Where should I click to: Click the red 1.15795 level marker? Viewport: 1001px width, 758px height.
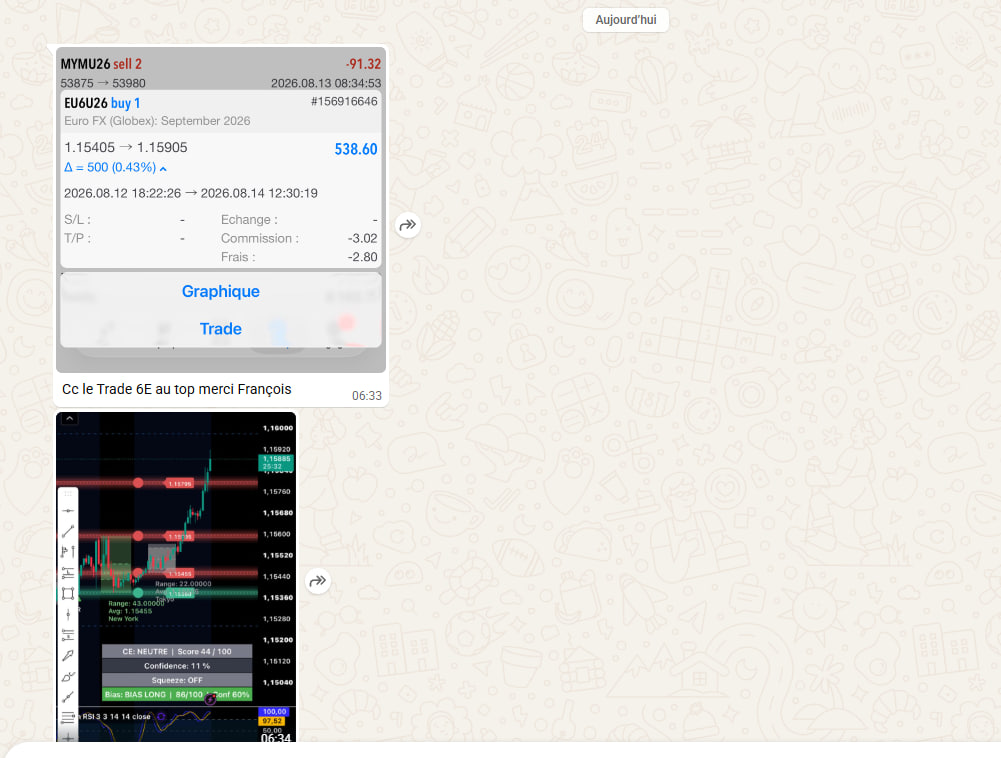(179, 483)
